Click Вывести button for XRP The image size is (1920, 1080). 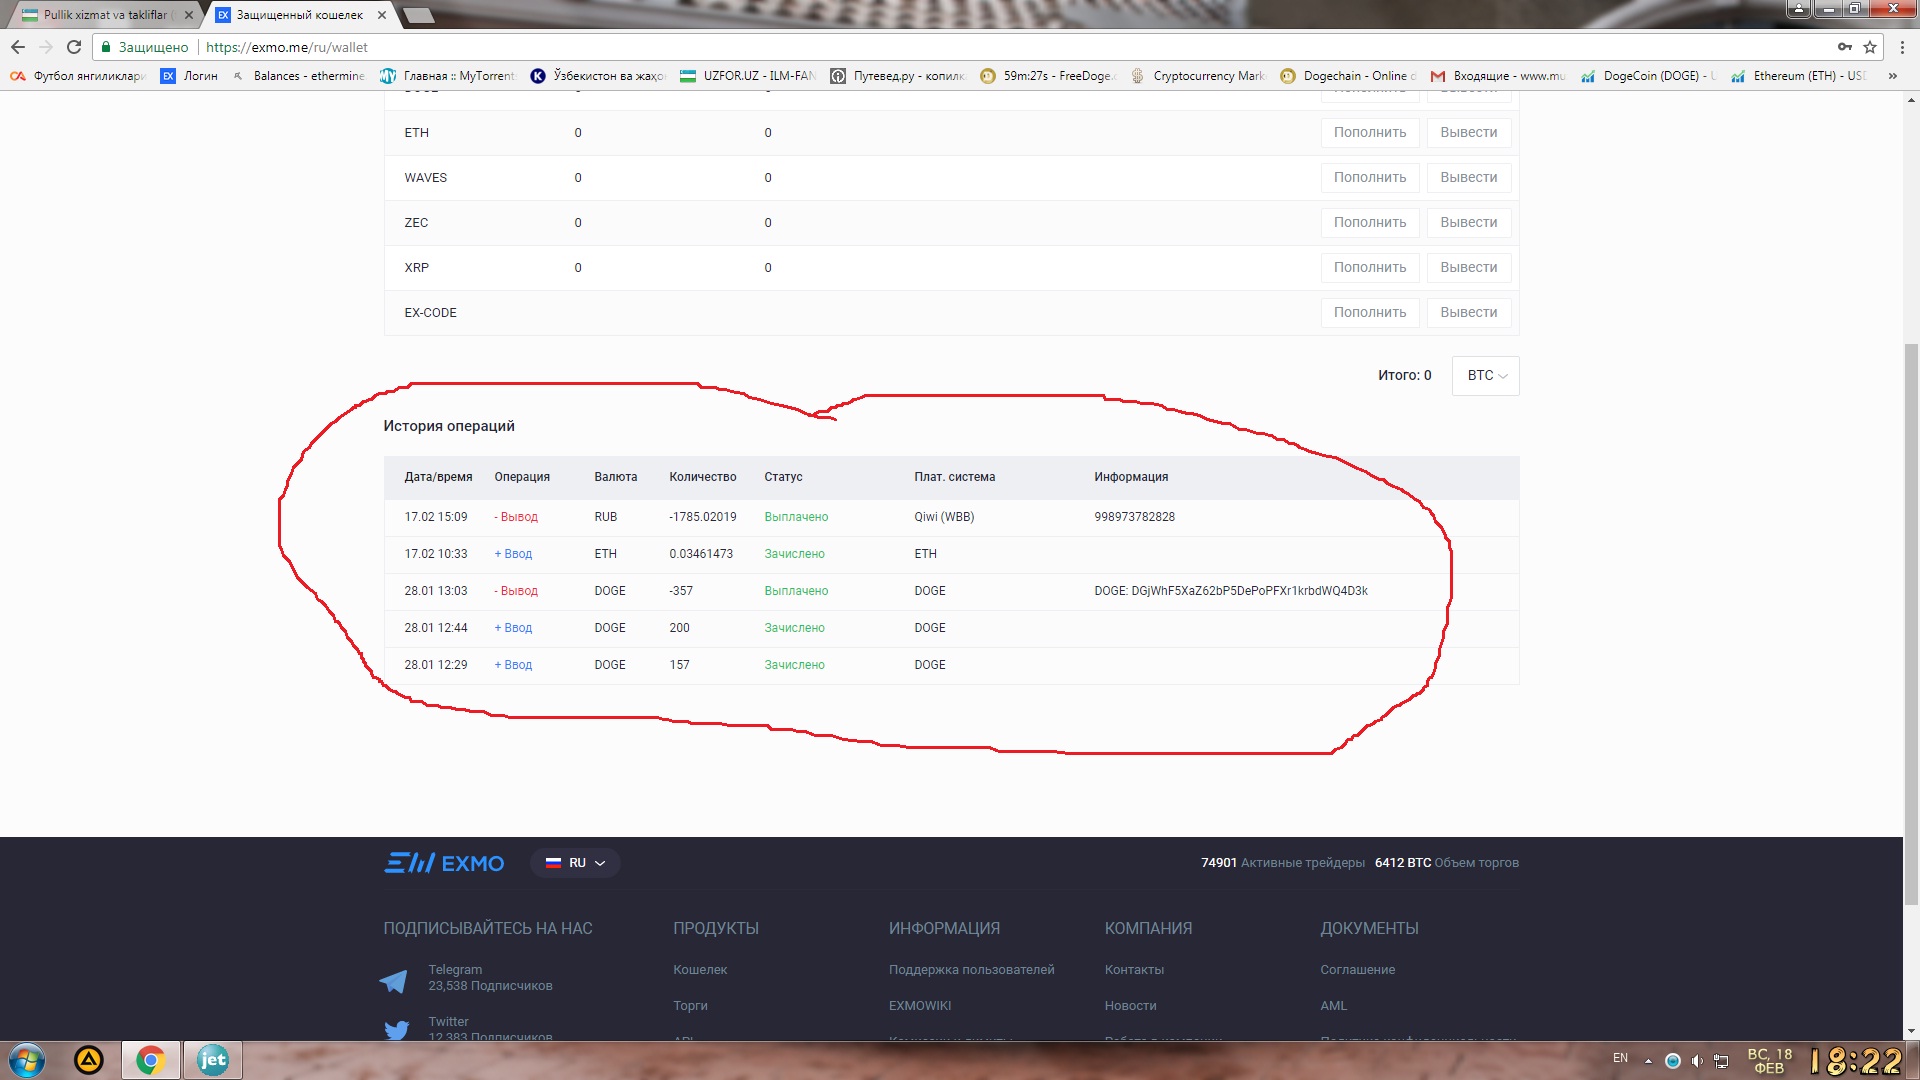1468,268
